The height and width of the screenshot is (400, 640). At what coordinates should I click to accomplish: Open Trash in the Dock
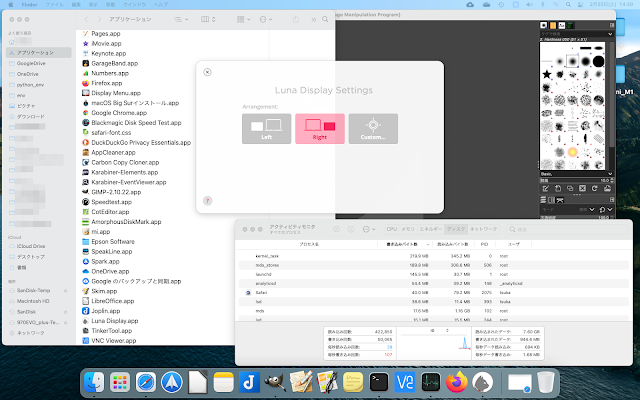545,382
